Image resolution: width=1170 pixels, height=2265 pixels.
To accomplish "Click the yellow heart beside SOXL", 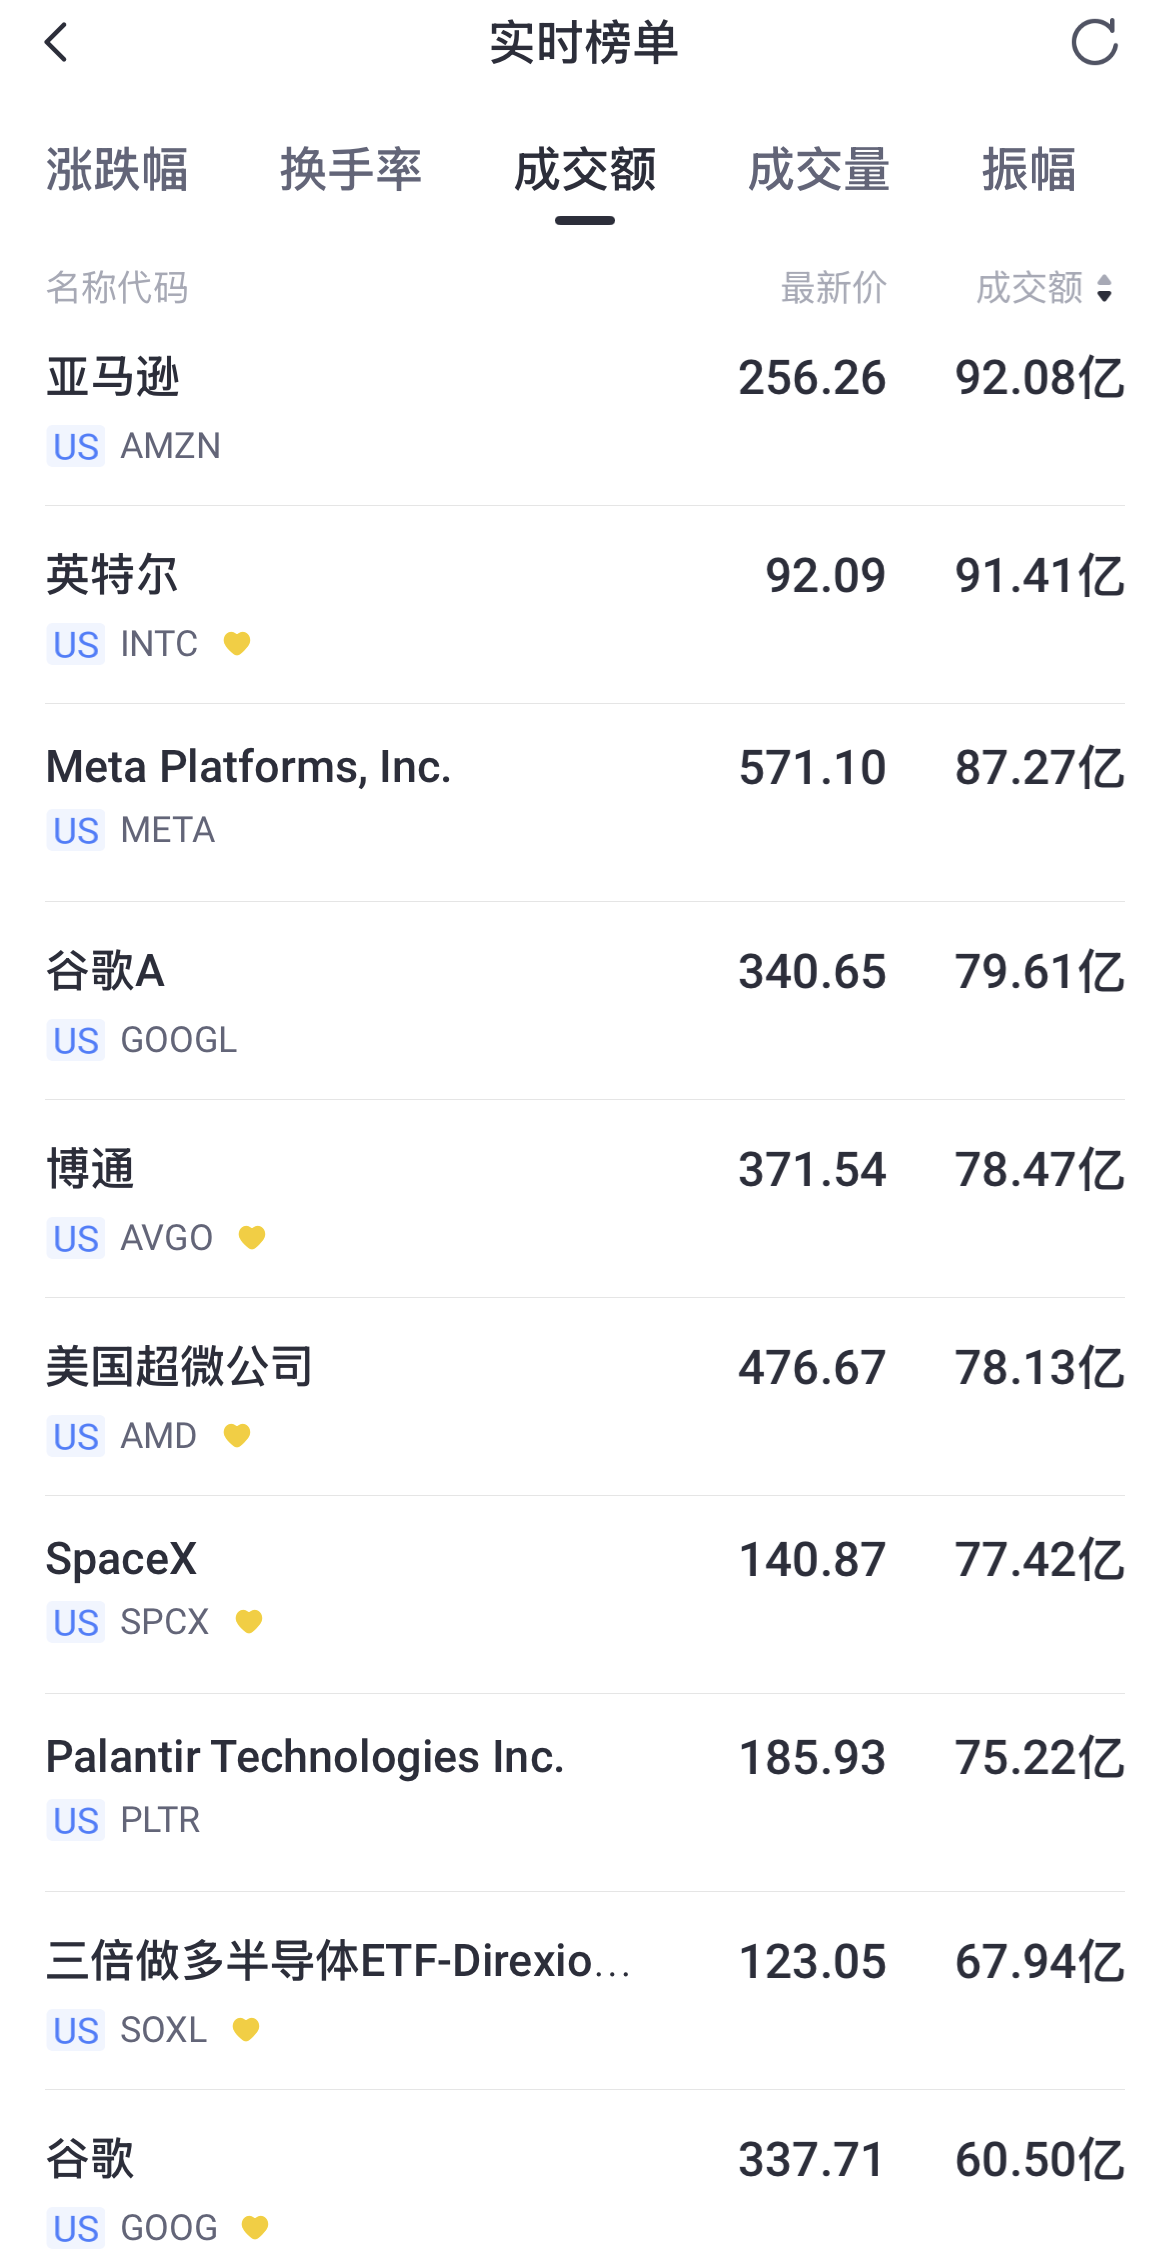I will (246, 2029).
